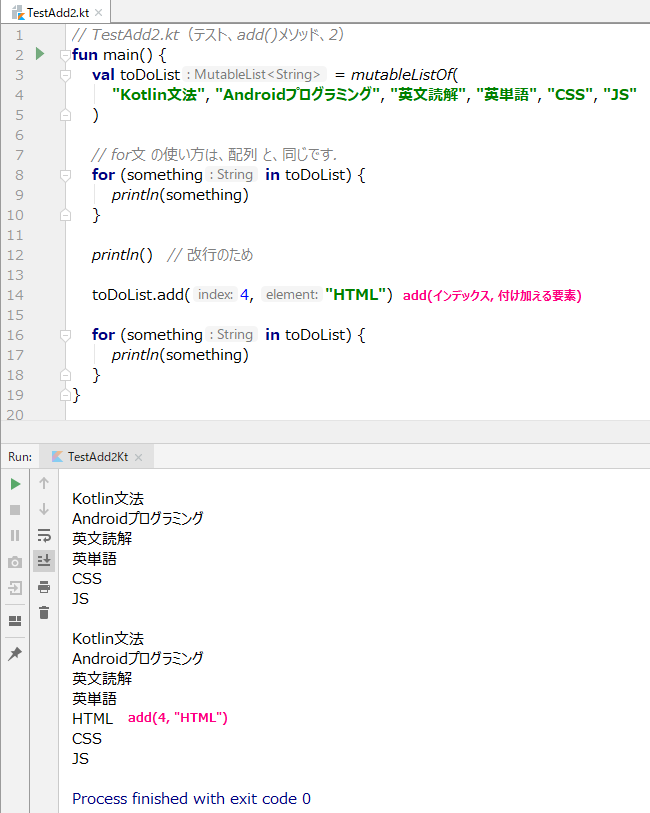Click the HTML line in console output

(x=92, y=719)
